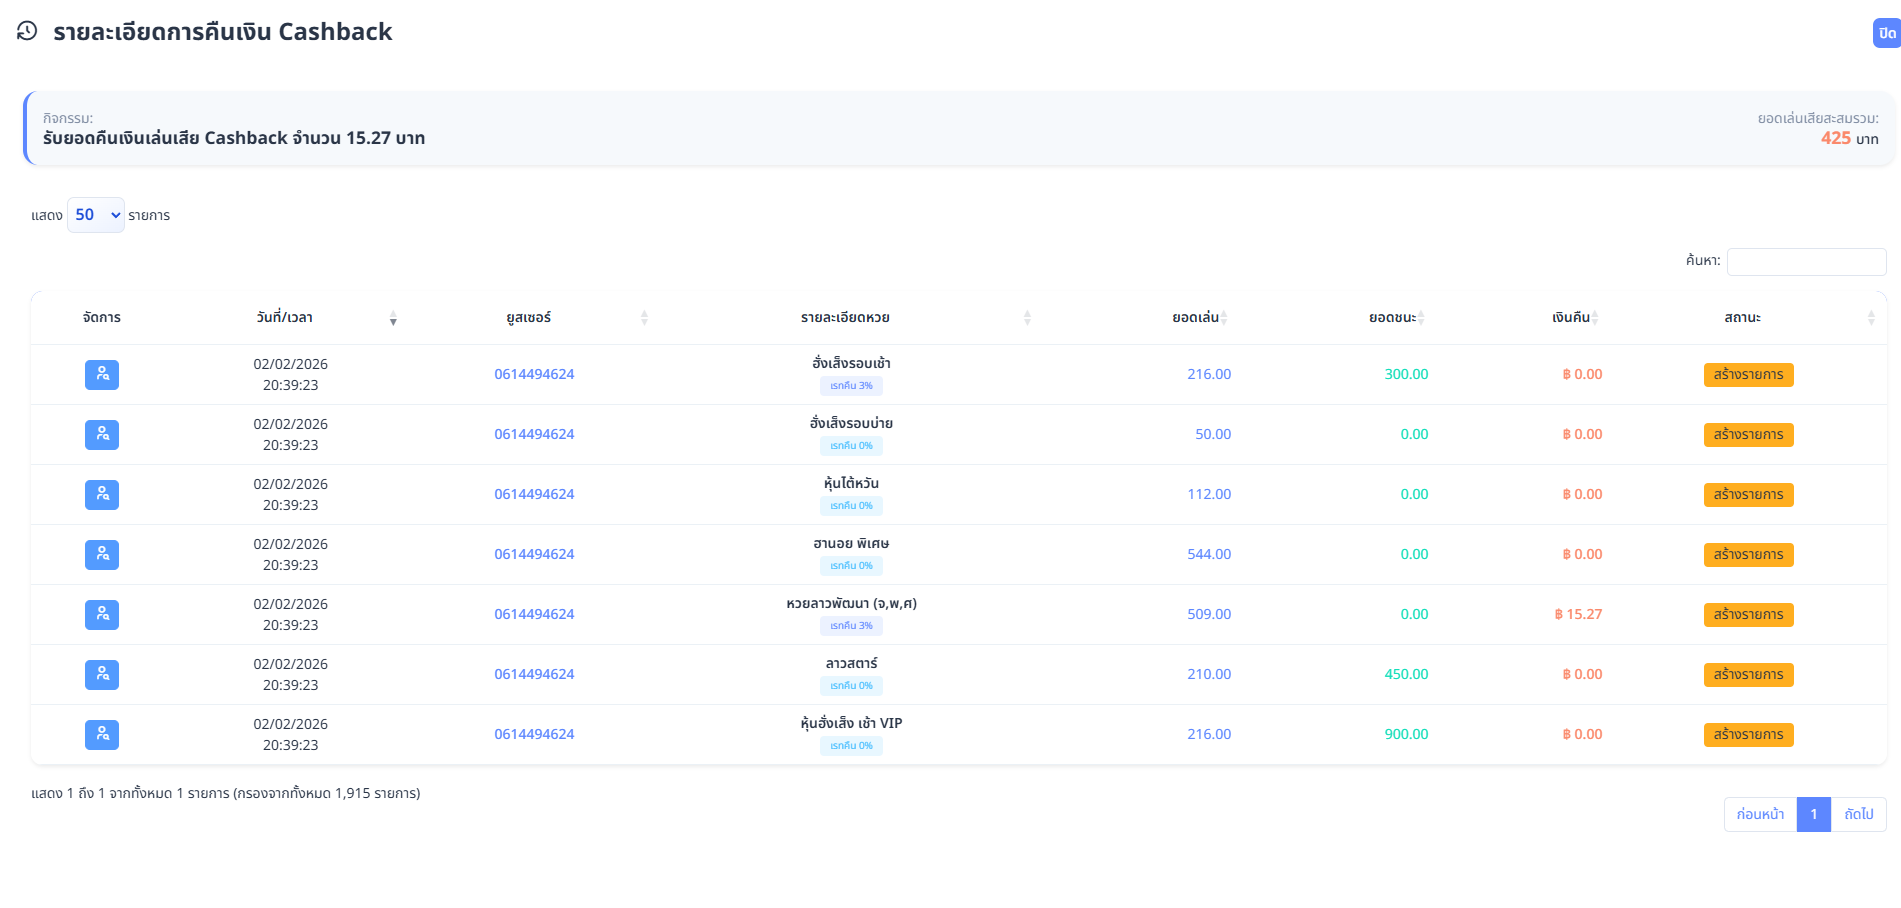Close the cashback details with ปิด button
Screen dimensions: 1901x908
pyautogui.click(x=1886, y=33)
